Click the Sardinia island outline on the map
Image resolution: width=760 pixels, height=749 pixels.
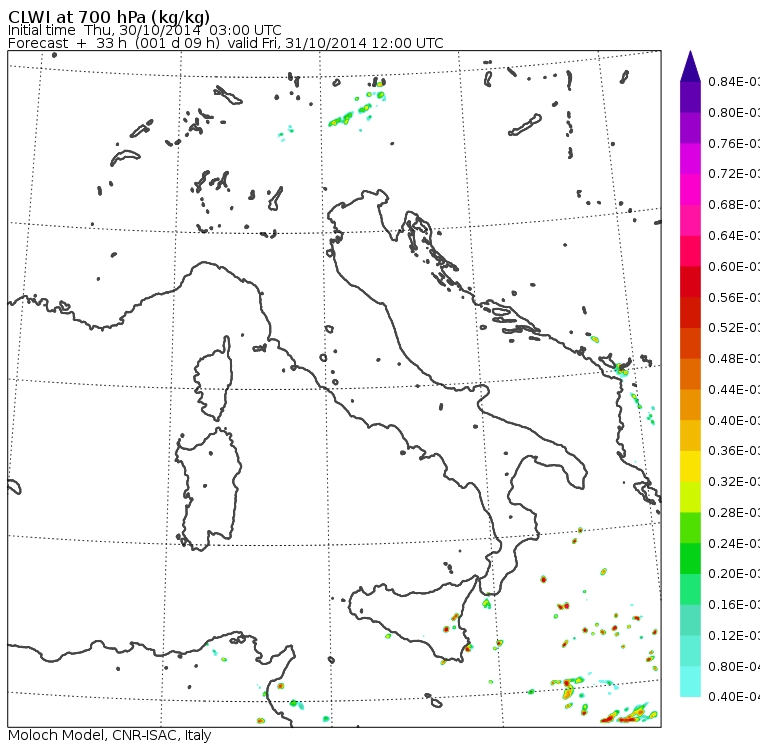pyautogui.click(x=208, y=489)
